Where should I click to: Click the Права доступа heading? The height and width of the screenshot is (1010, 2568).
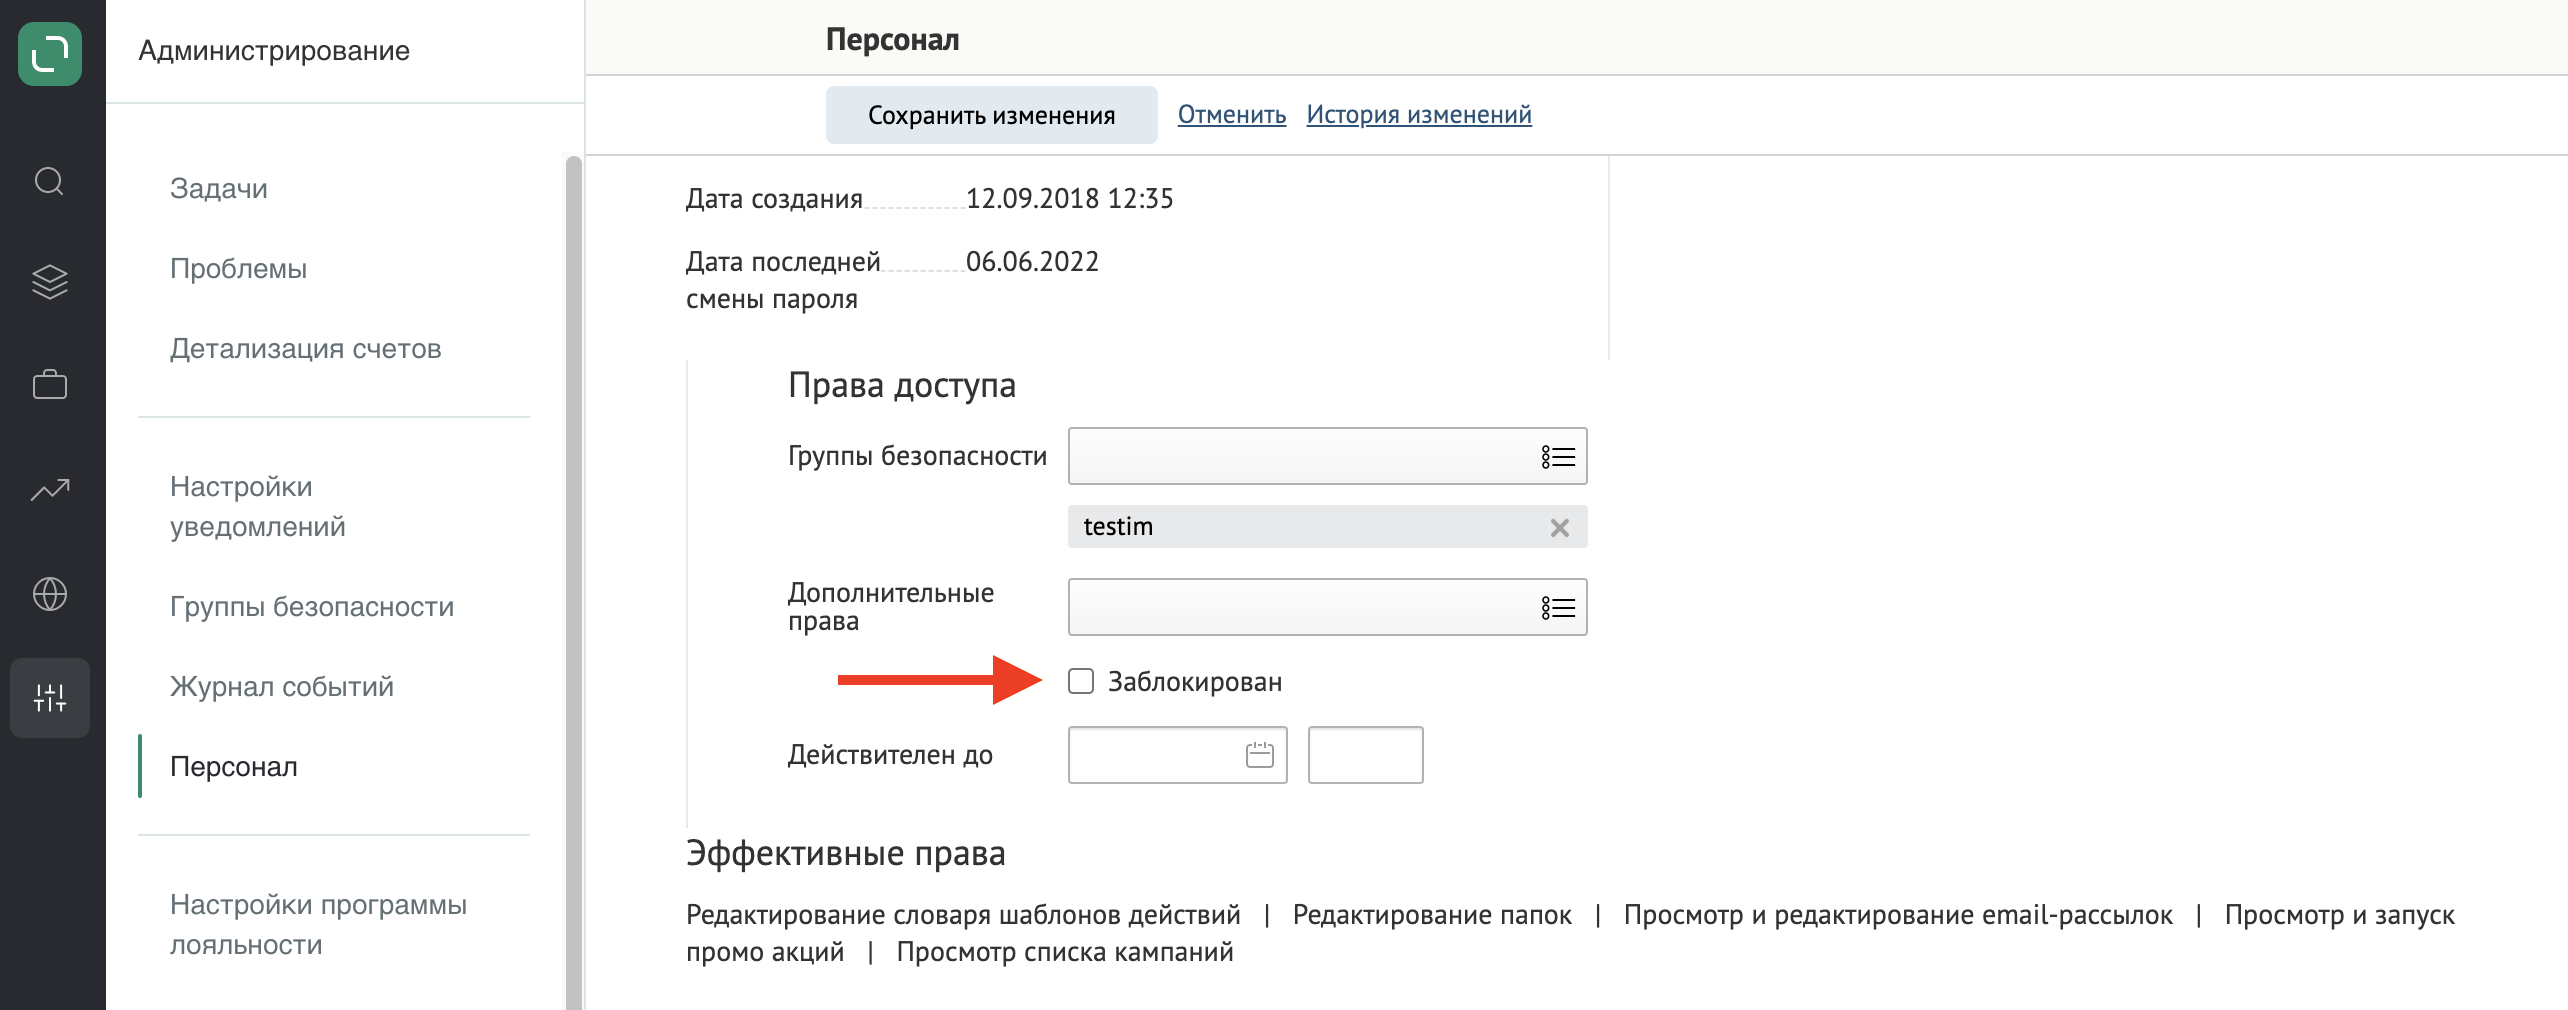(901, 385)
